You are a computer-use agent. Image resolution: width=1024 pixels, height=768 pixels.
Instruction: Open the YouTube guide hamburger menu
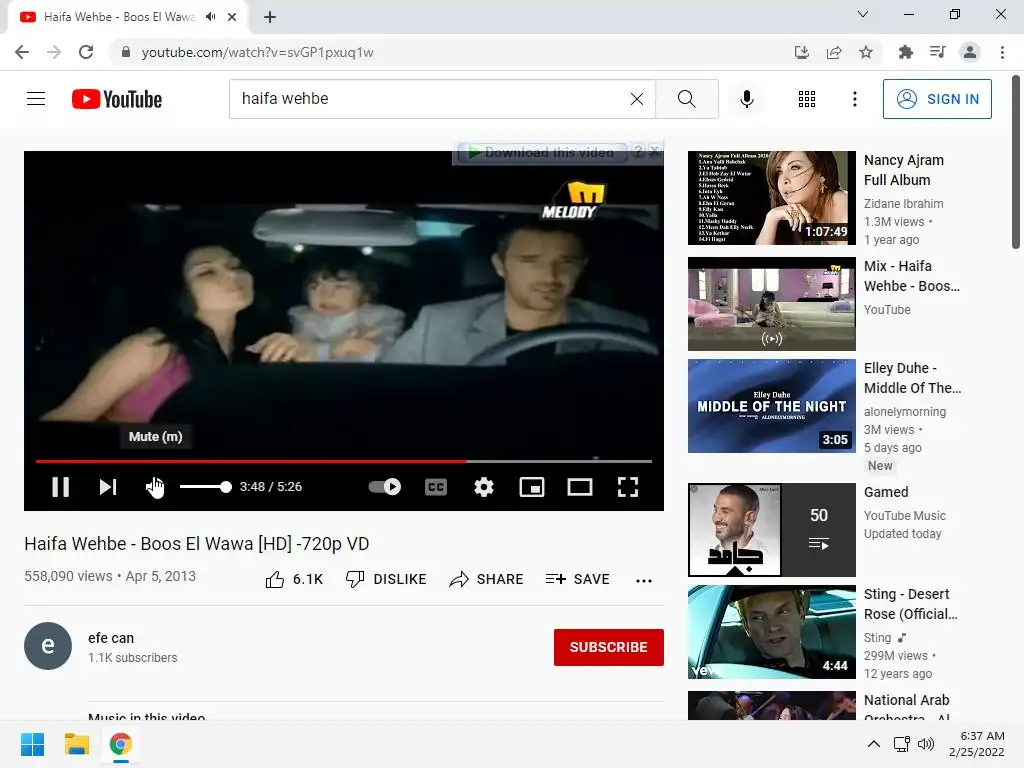point(36,99)
